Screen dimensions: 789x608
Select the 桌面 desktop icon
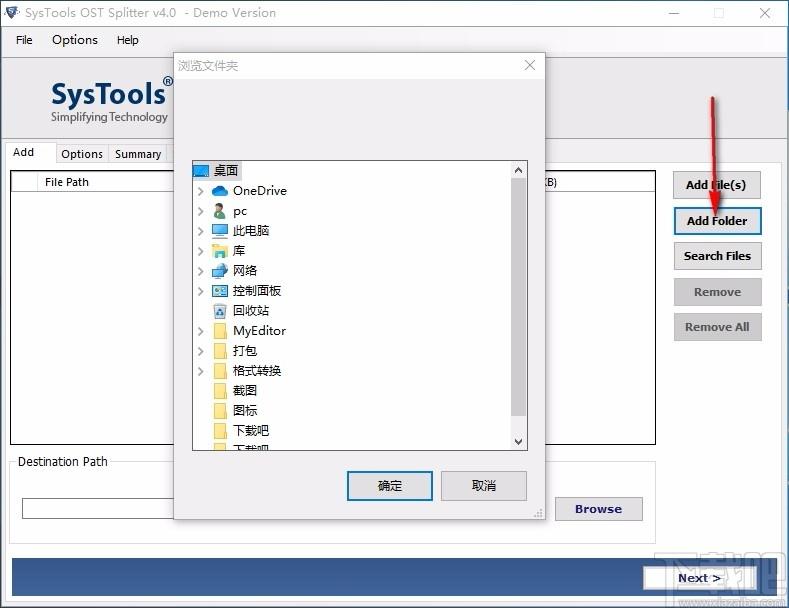(x=201, y=171)
